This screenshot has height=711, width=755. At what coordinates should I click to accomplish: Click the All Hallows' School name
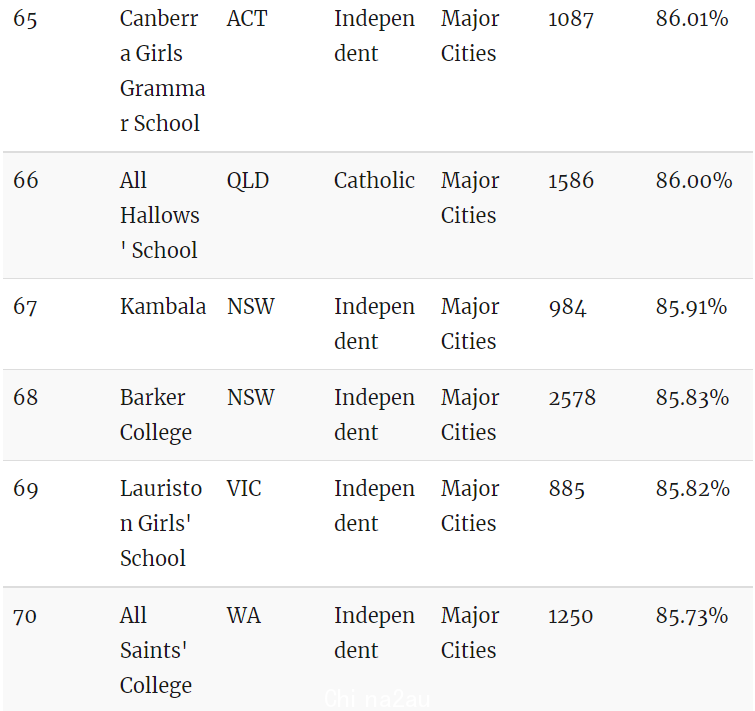tap(159, 215)
